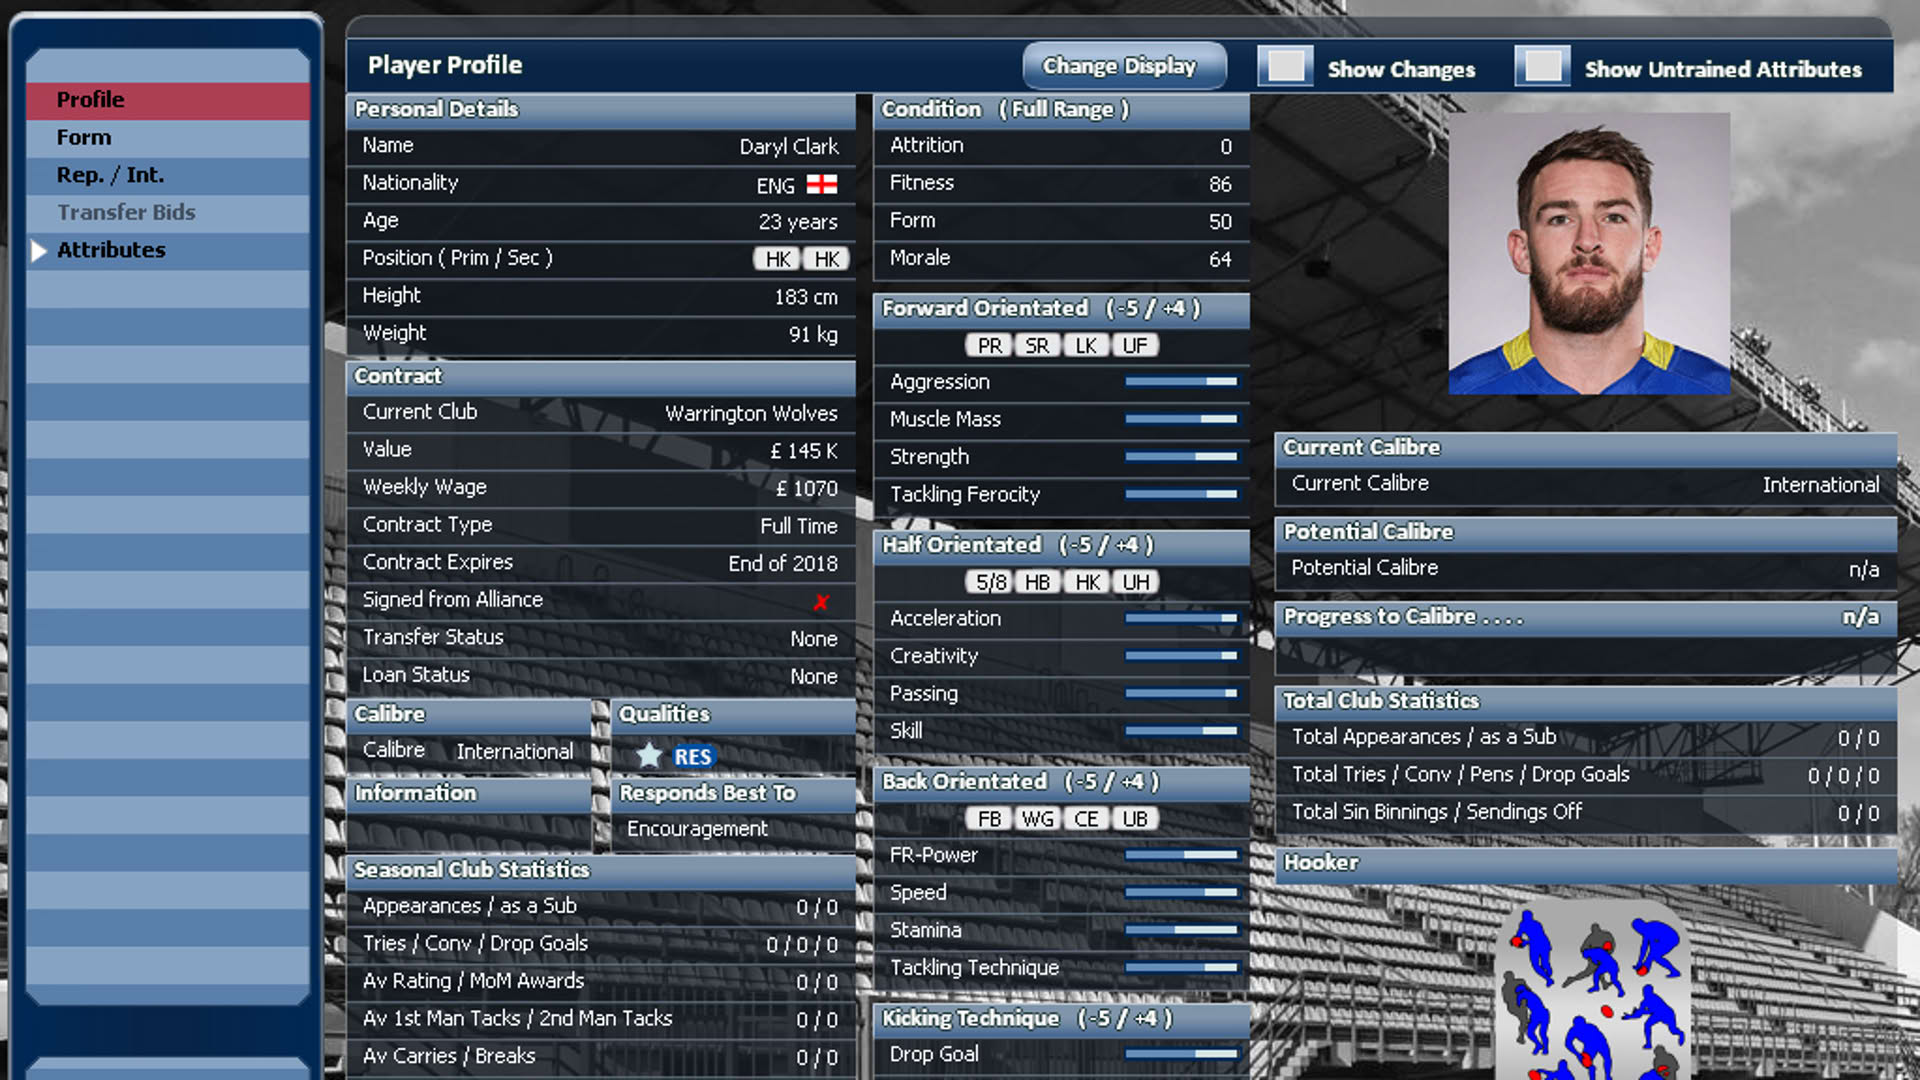Image resolution: width=1920 pixels, height=1080 pixels.
Task: Click the Fitness value '86'
Action: [x=1220, y=184]
